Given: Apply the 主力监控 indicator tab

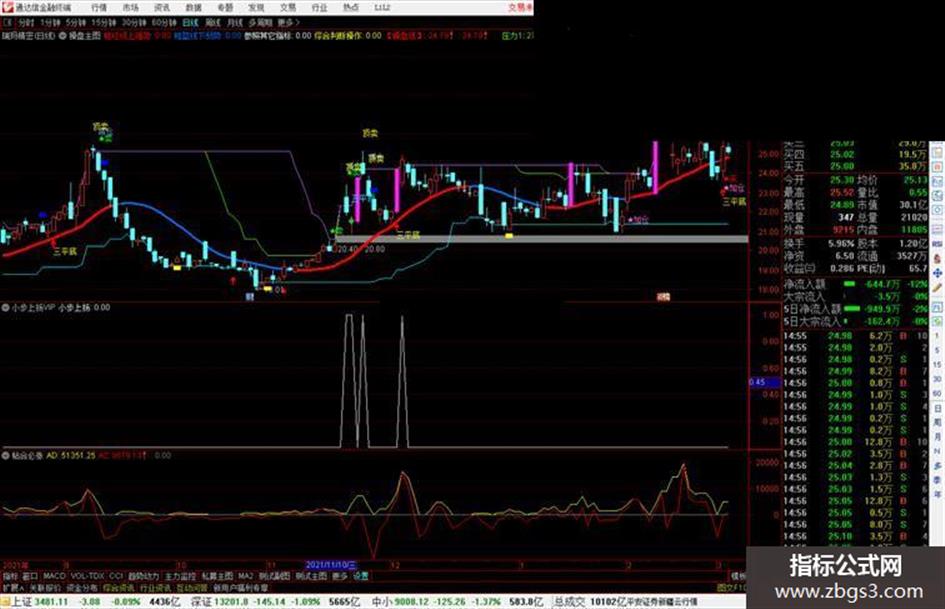Looking at the screenshot, I should click(x=181, y=576).
